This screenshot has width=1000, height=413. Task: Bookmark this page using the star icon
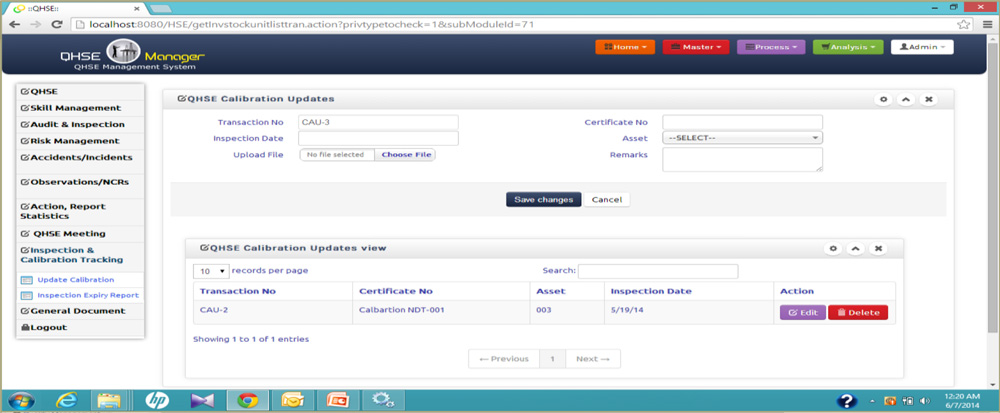(963, 23)
